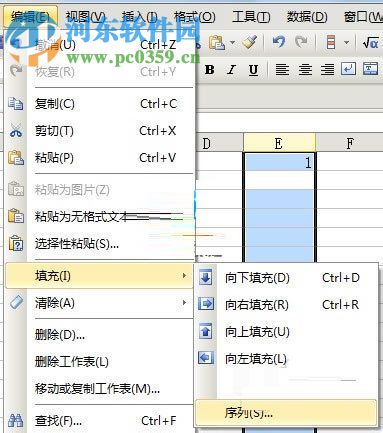Screen dimensions: 383x433
Task: Expand the 填充(I) submenu
Action: [x=100, y=276]
